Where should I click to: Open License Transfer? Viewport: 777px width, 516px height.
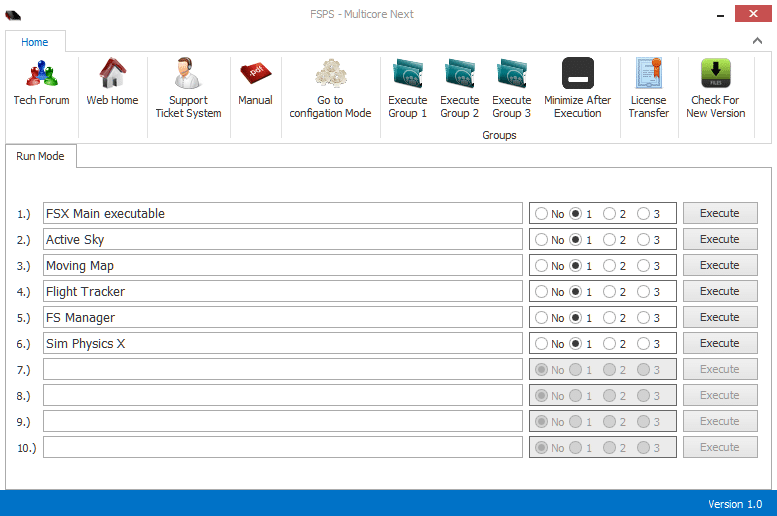[648, 75]
